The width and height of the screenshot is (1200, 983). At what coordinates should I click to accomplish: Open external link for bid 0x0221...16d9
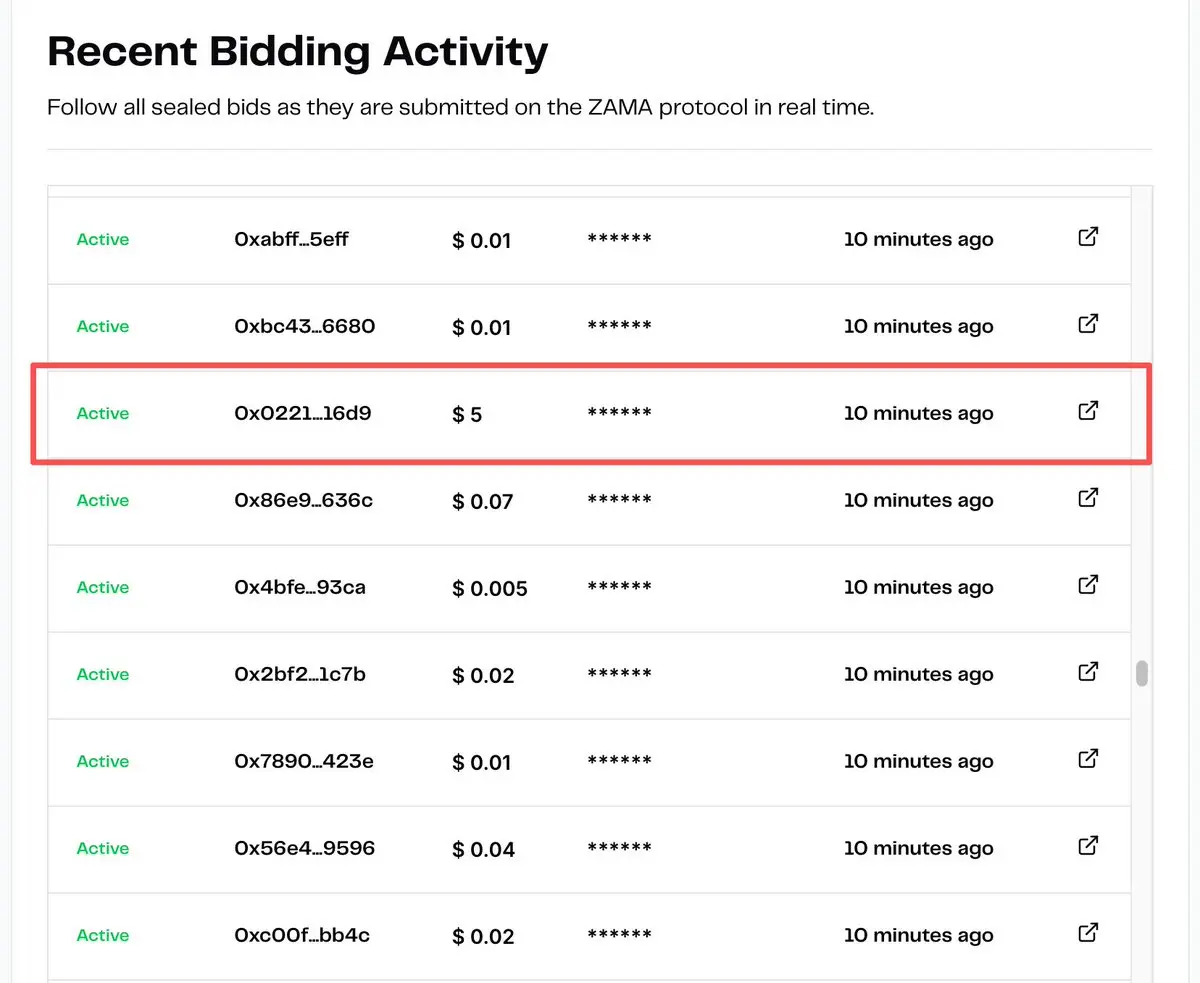(1088, 411)
